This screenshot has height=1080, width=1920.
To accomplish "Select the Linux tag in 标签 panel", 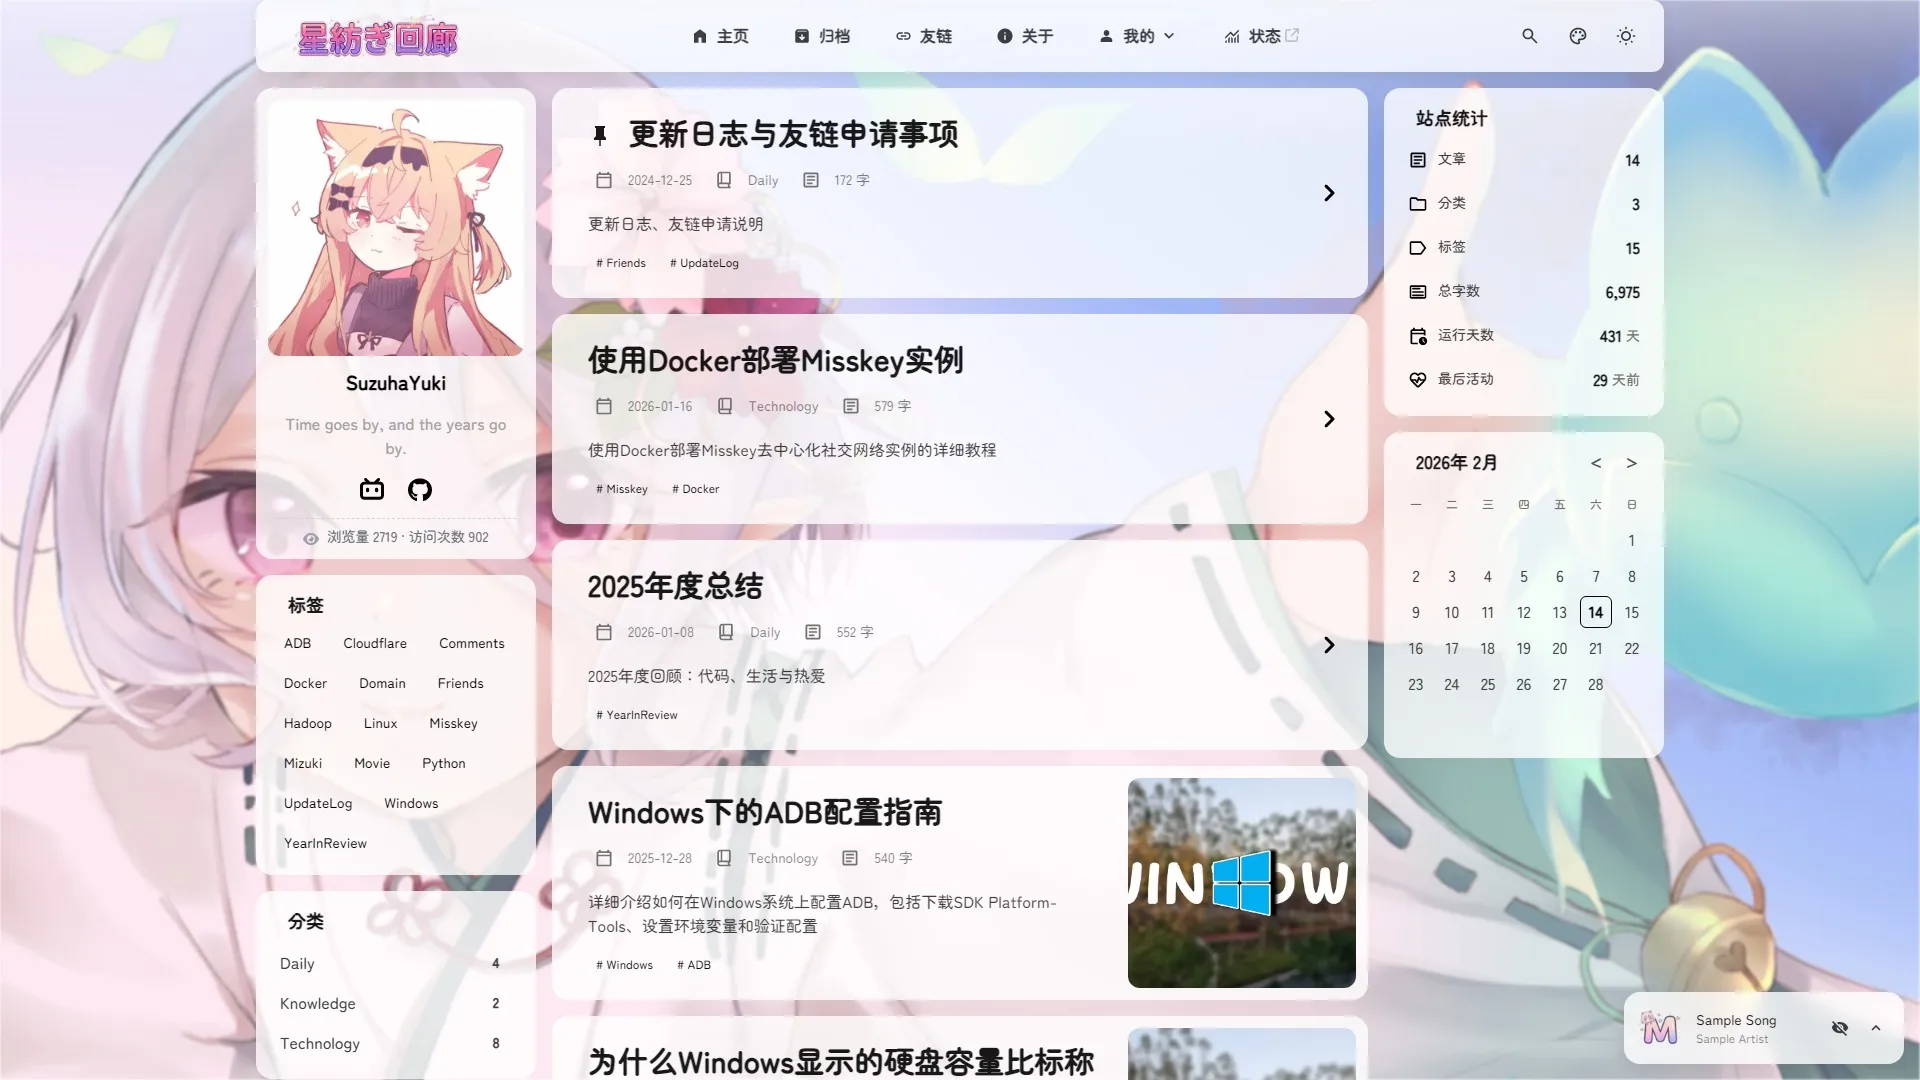I will [x=380, y=723].
